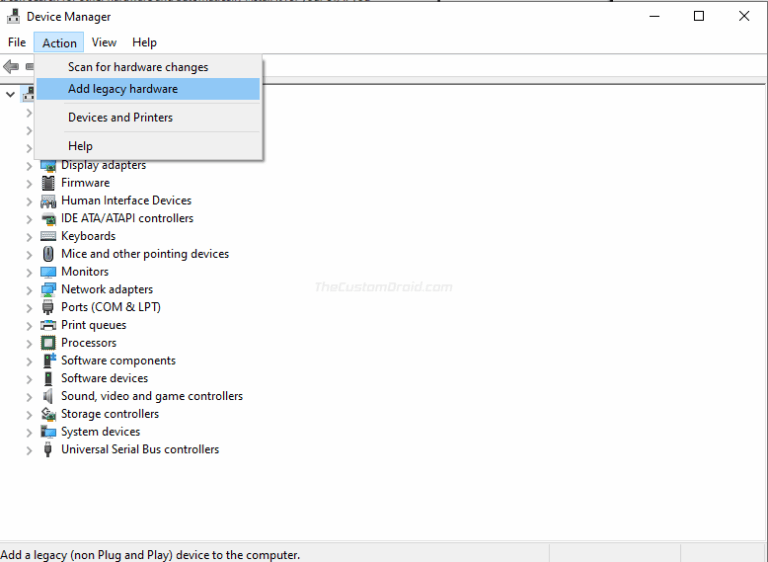Screen dimensions: 768x562
Task: Expand the Human Interface Devices node
Action: pos(29,201)
